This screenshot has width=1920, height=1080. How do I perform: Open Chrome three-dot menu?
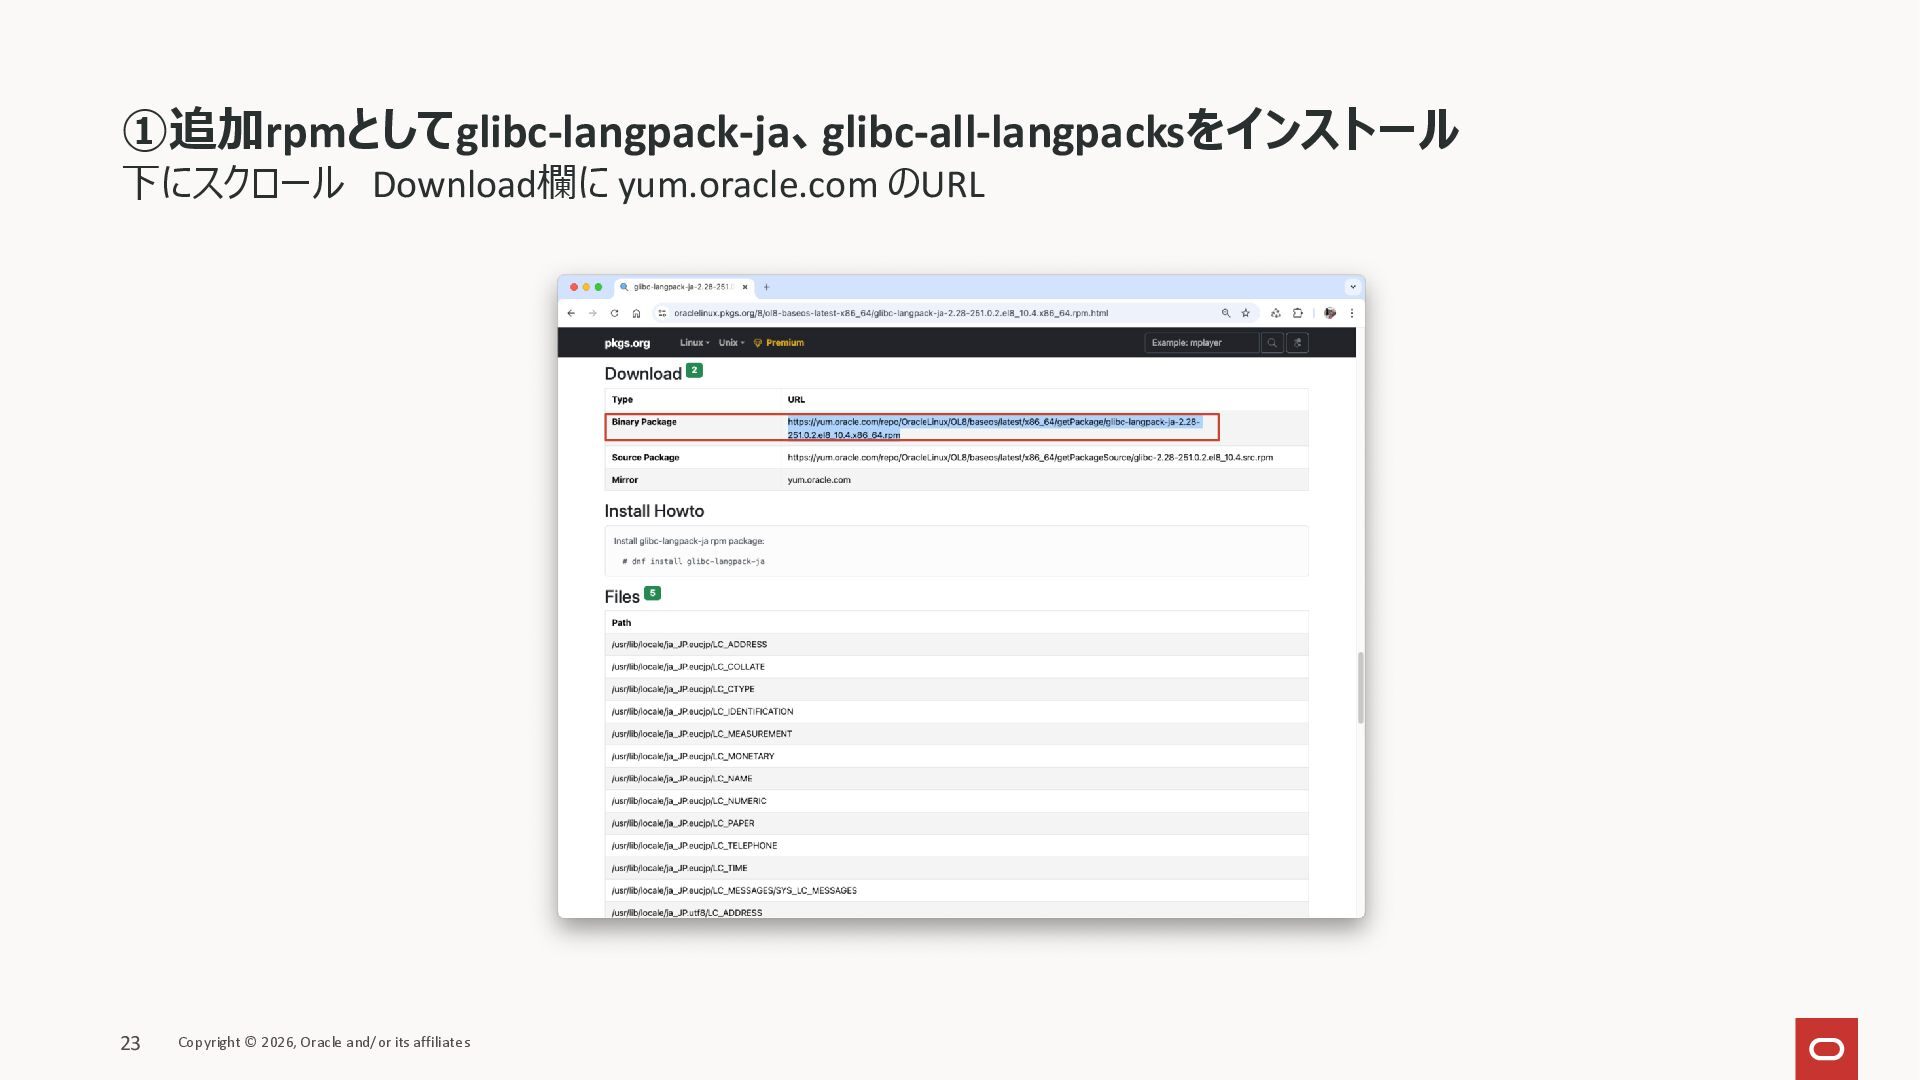[1352, 313]
